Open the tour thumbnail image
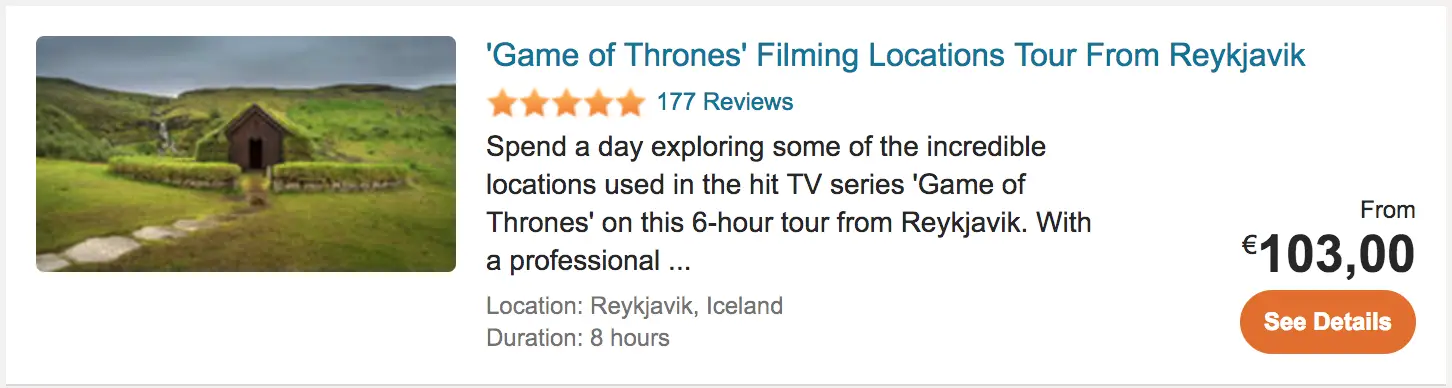The image size is (1452, 388). (246, 154)
